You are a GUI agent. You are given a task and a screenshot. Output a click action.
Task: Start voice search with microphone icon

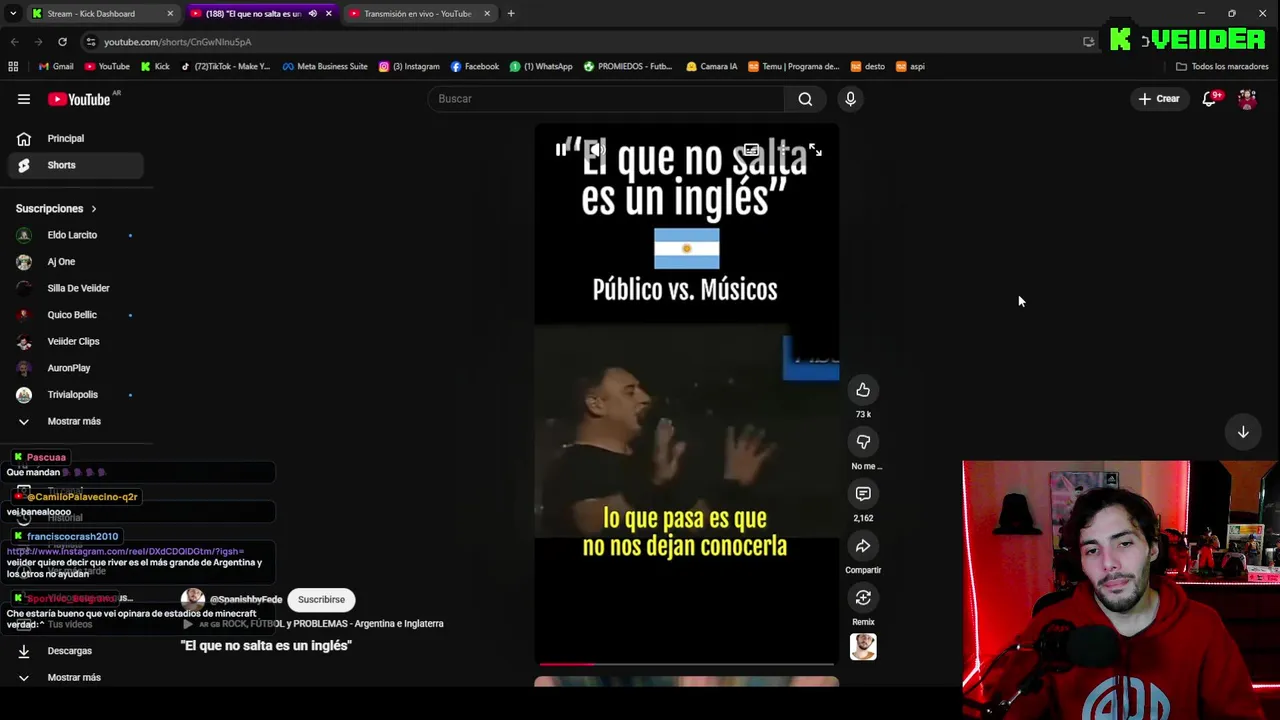coord(850,99)
